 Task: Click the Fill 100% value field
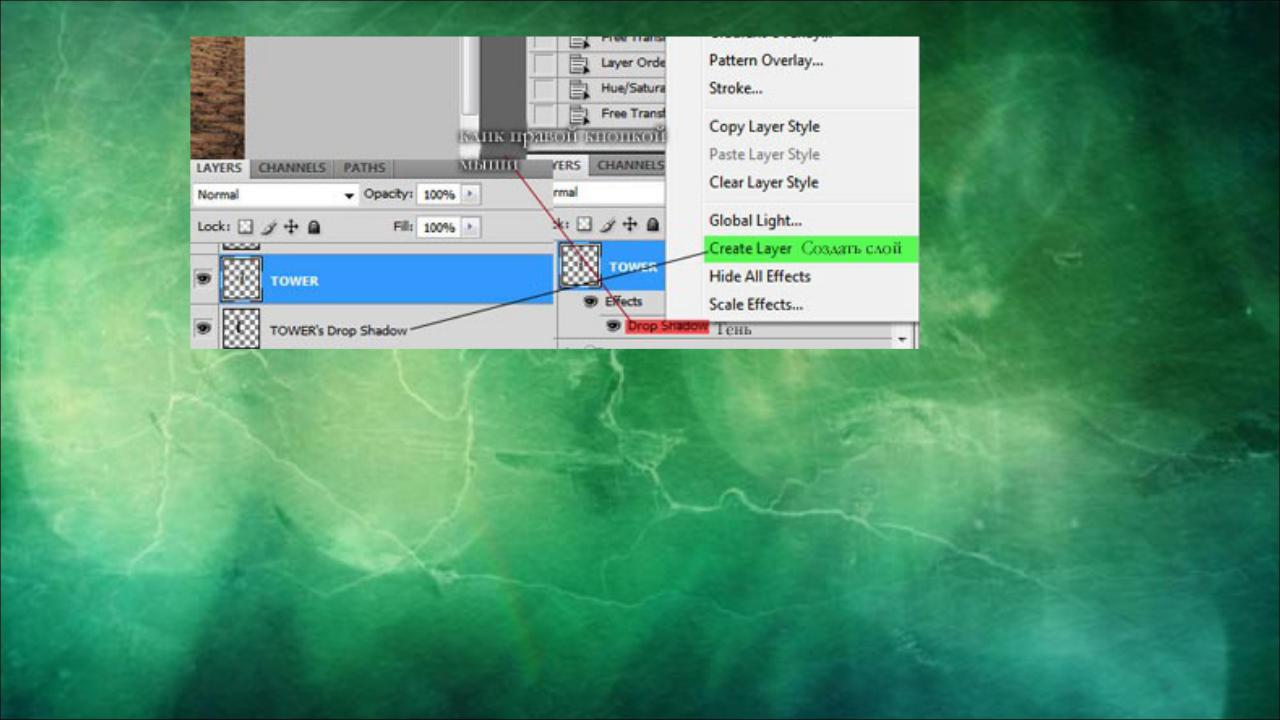(439, 227)
